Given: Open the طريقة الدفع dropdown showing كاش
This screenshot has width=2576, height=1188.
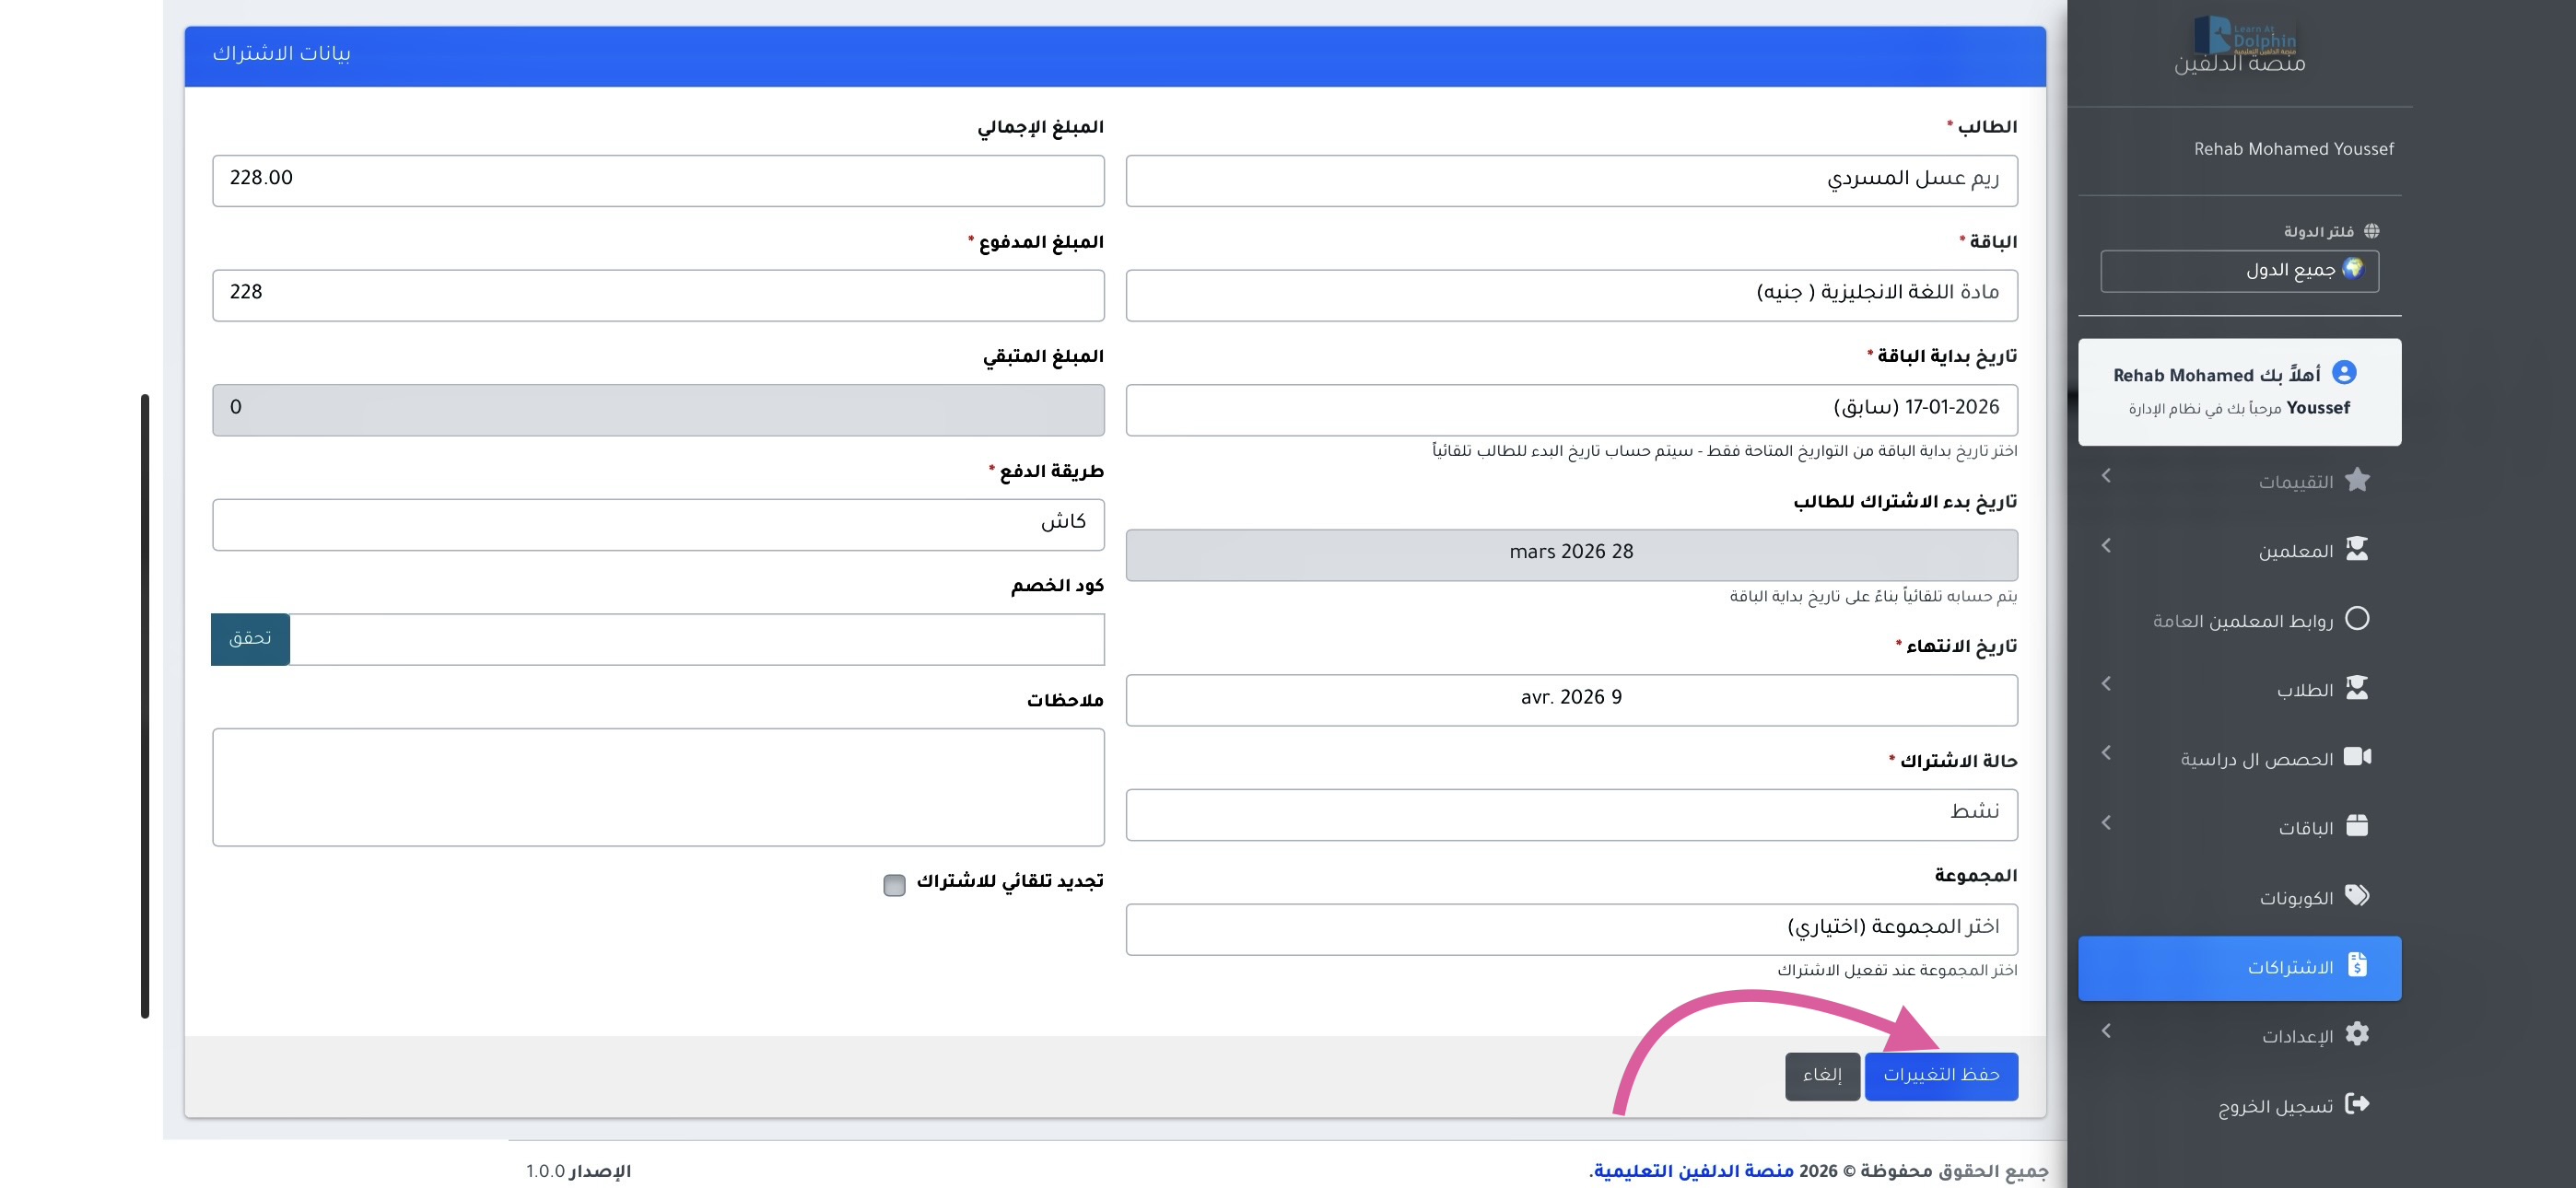Looking at the screenshot, I should pyautogui.click(x=658, y=525).
